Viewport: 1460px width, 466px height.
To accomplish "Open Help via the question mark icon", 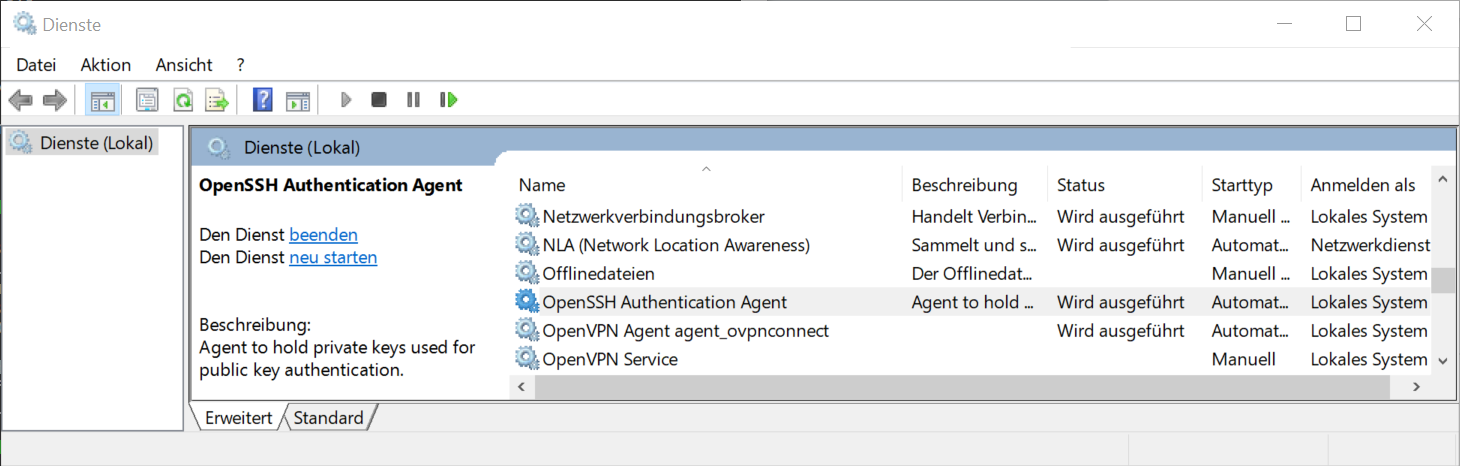I will pos(262,100).
